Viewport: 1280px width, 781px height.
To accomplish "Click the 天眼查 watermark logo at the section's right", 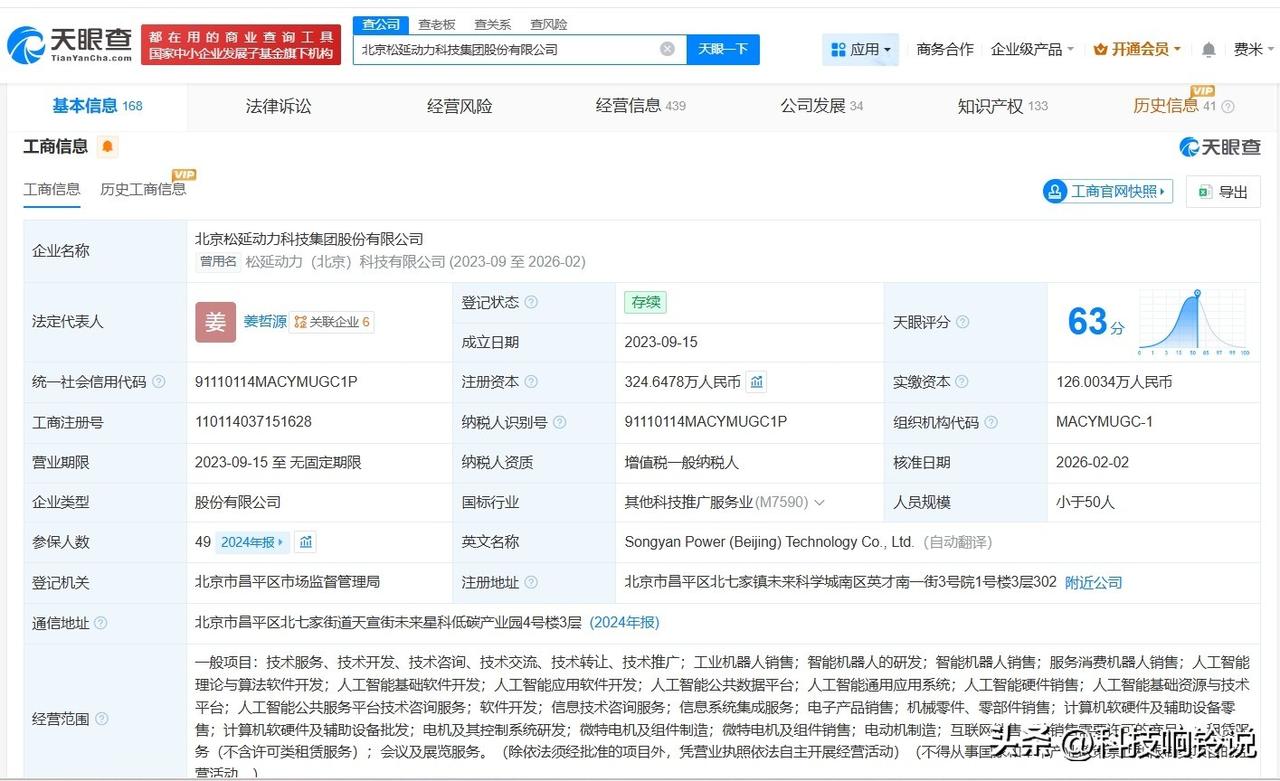I will click(1220, 147).
